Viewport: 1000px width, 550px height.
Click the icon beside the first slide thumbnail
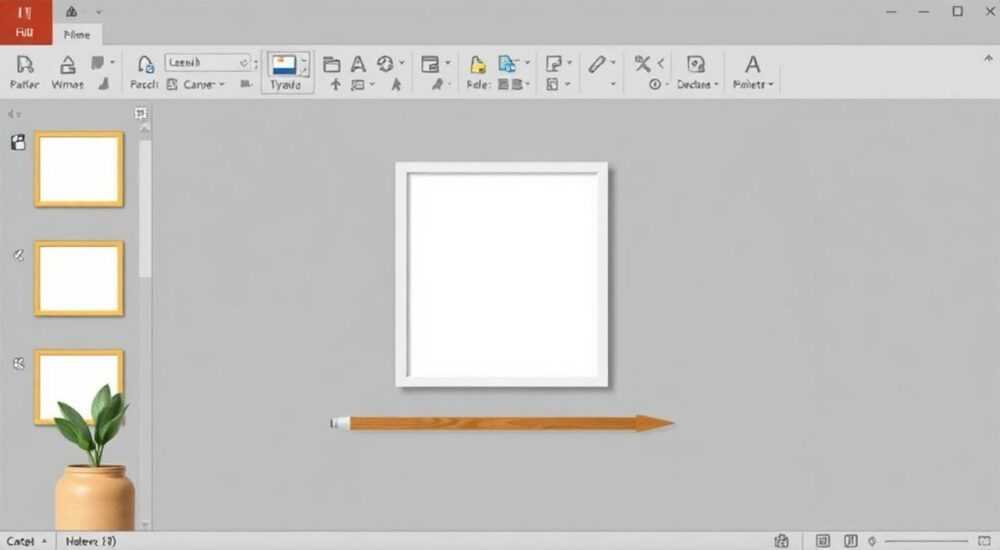(18, 142)
